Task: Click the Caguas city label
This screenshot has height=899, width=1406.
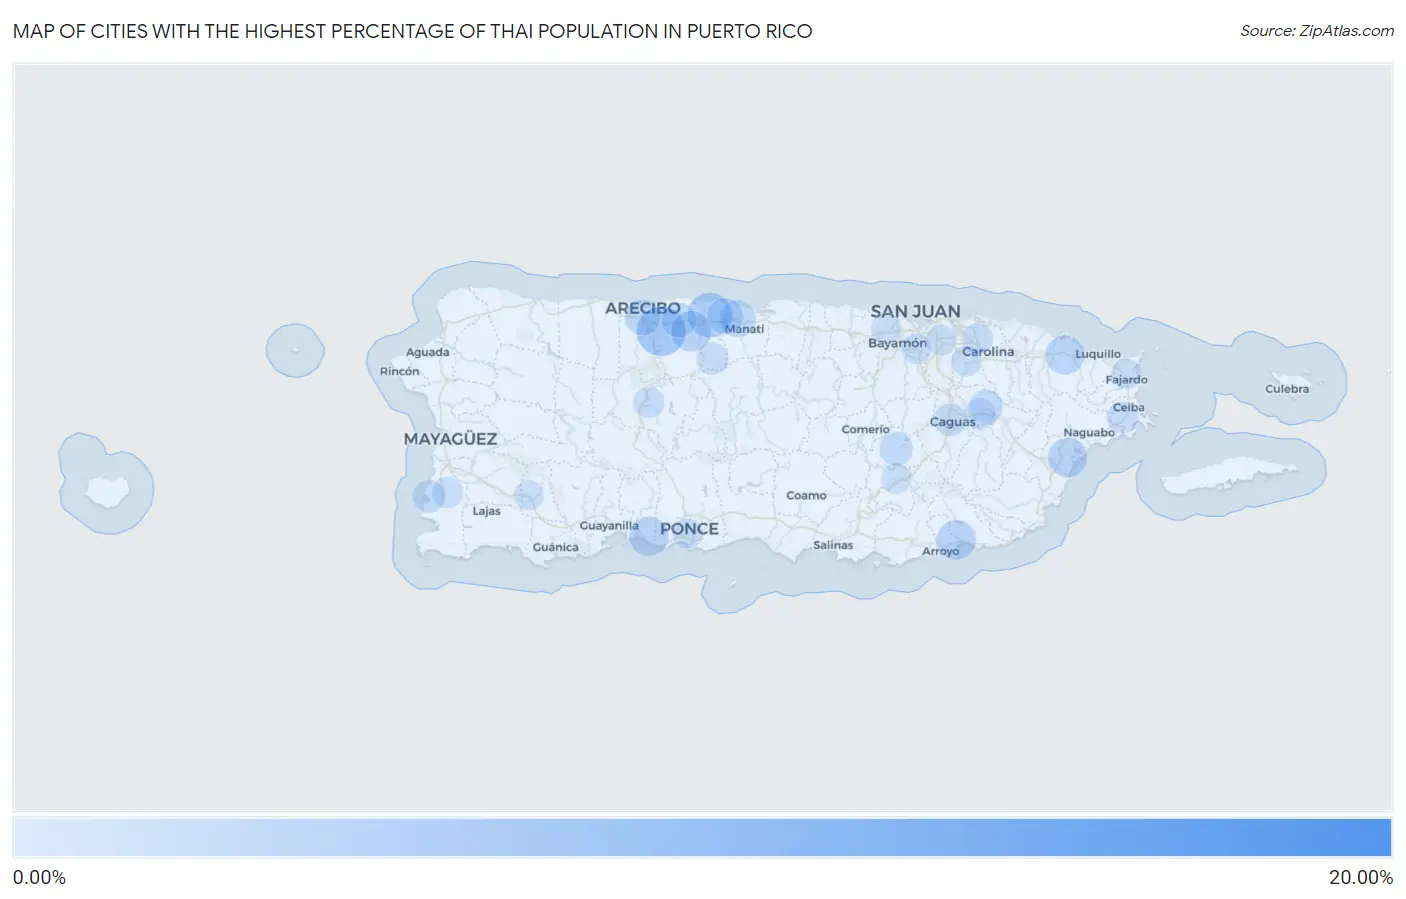Action: [952, 422]
